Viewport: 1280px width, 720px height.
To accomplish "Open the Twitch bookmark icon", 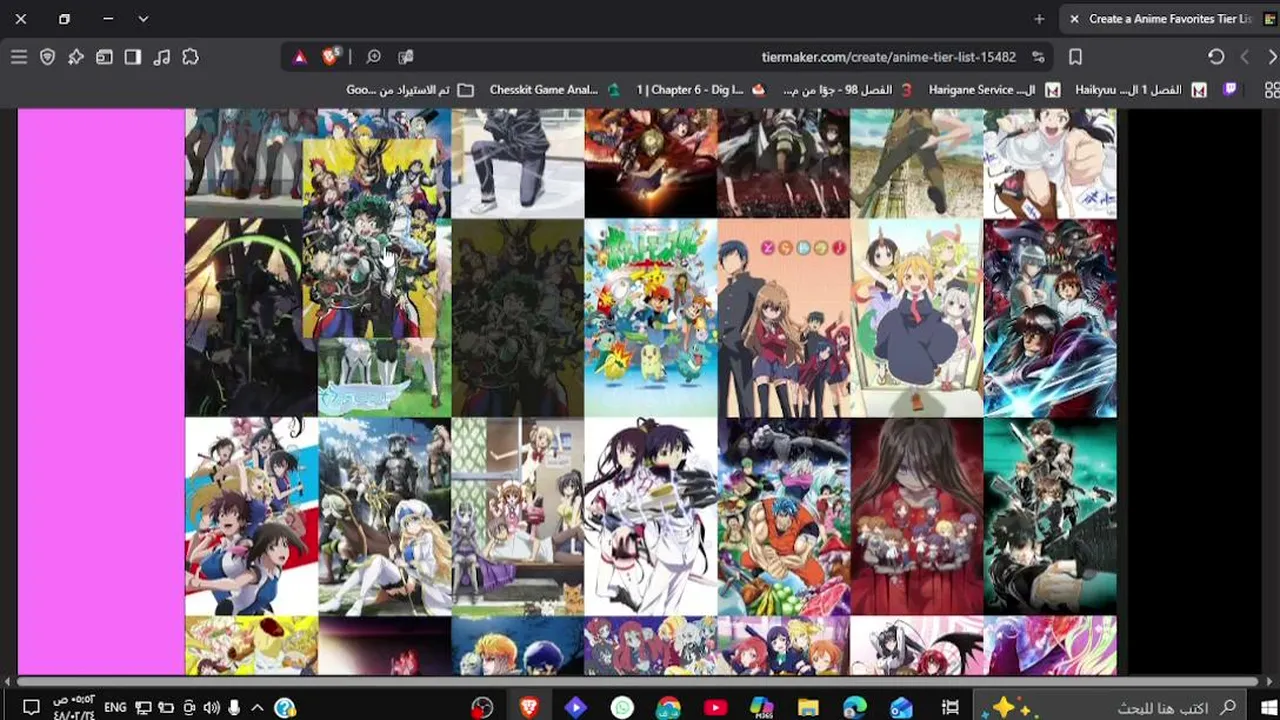I will pyautogui.click(x=1230, y=90).
